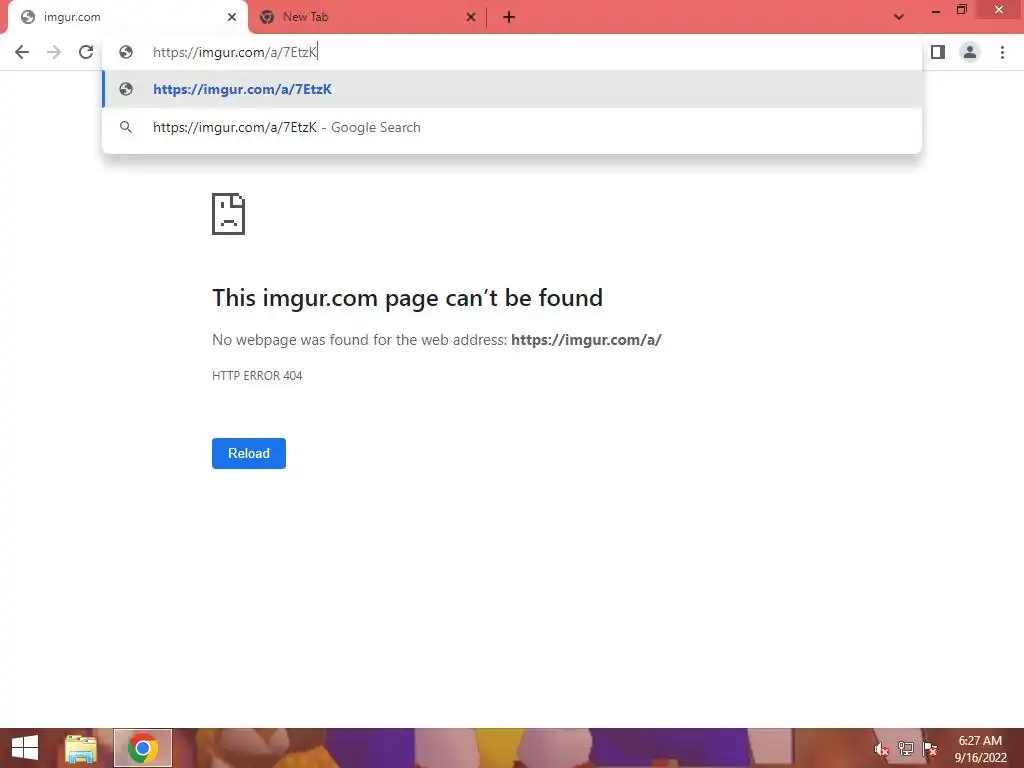This screenshot has height=768, width=1024.
Task: Click the magnifier icon in the search suggestion
Action: point(126,127)
